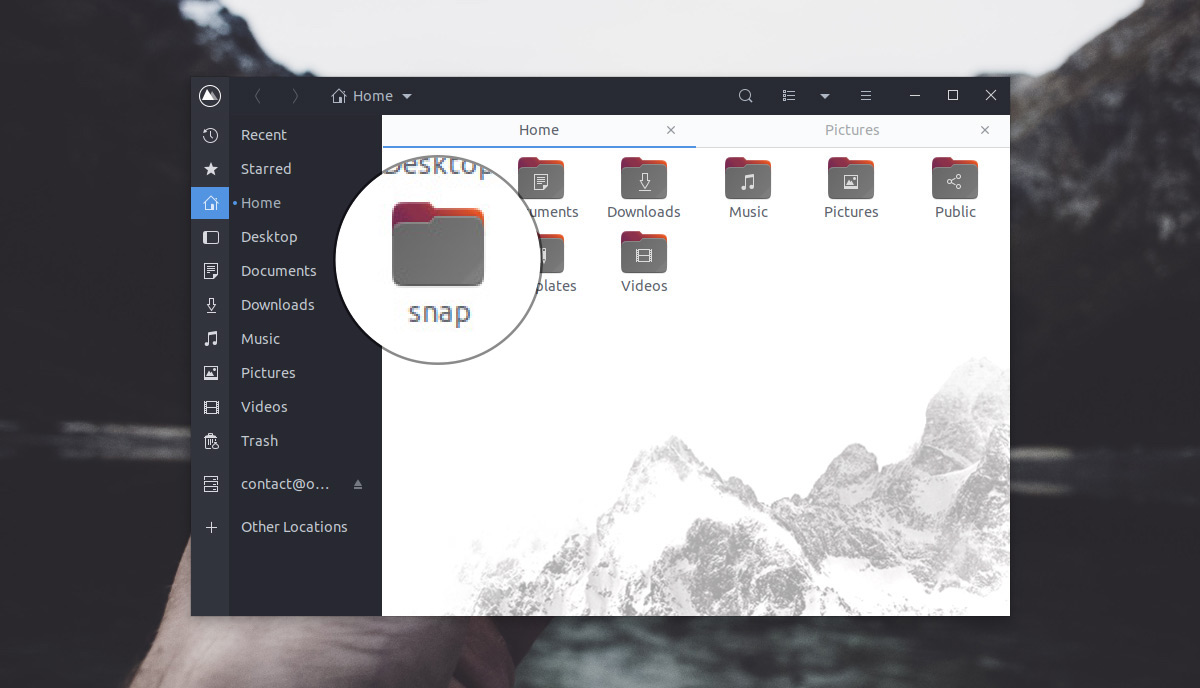Select the Public folder

(954, 180)
